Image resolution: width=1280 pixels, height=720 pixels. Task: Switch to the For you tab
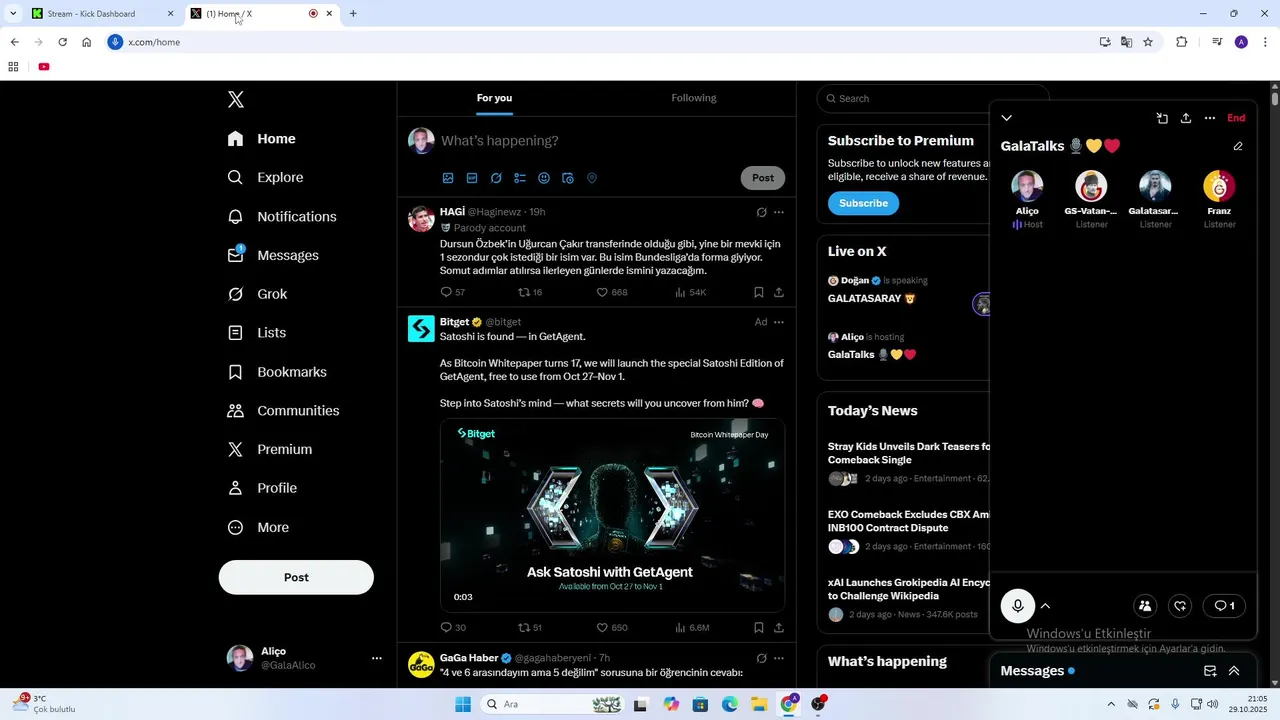click(x=494, y=98)
